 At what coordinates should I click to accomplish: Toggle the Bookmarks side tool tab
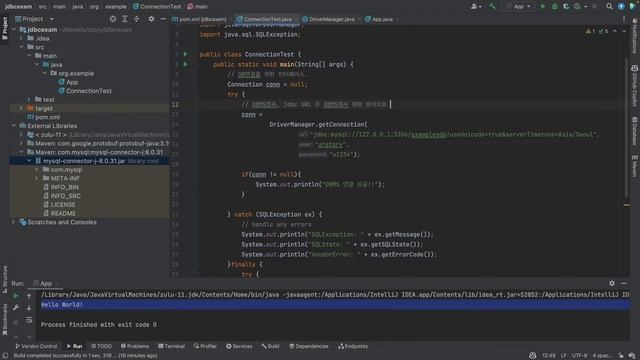[4, 319]
